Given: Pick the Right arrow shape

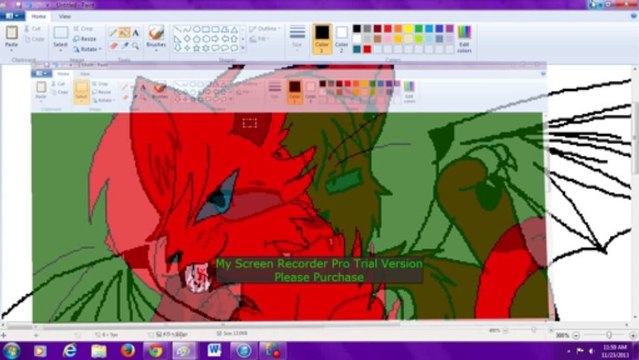Looking at the screenshot, I should [215, 39].
